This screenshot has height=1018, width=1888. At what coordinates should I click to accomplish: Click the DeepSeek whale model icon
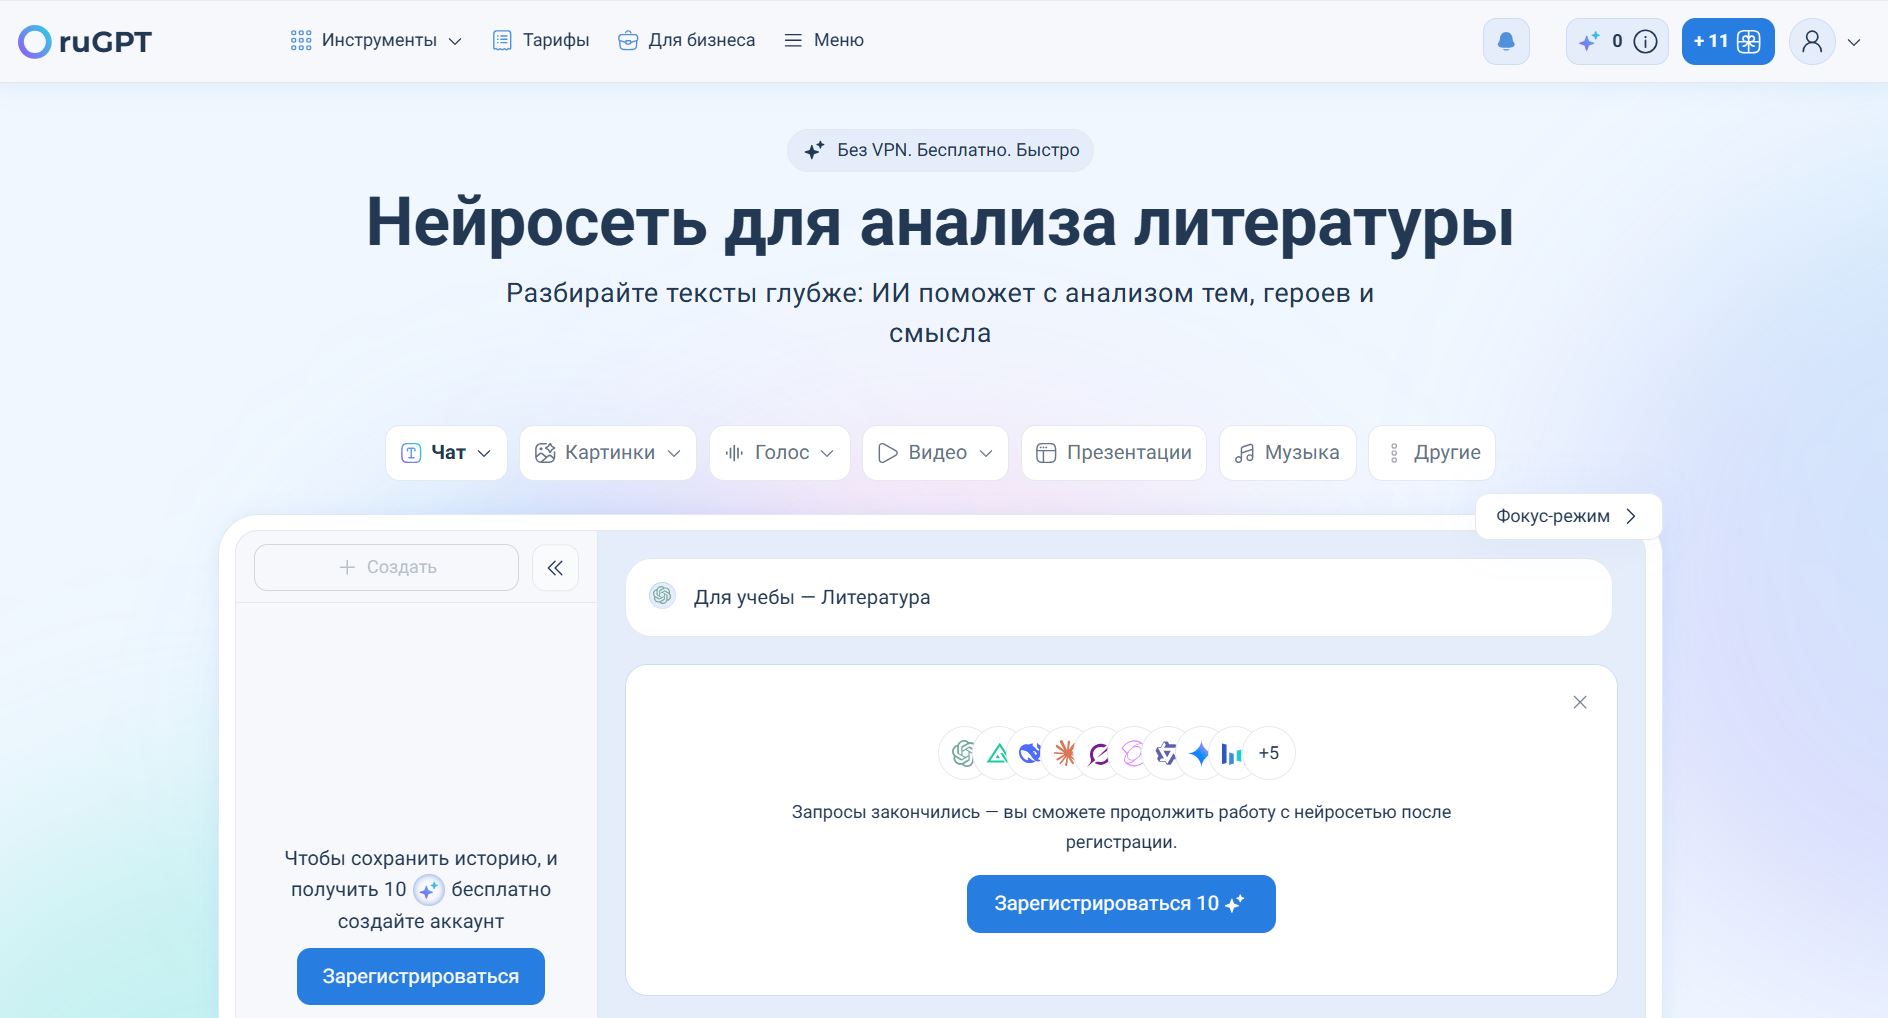[1031, 753]
